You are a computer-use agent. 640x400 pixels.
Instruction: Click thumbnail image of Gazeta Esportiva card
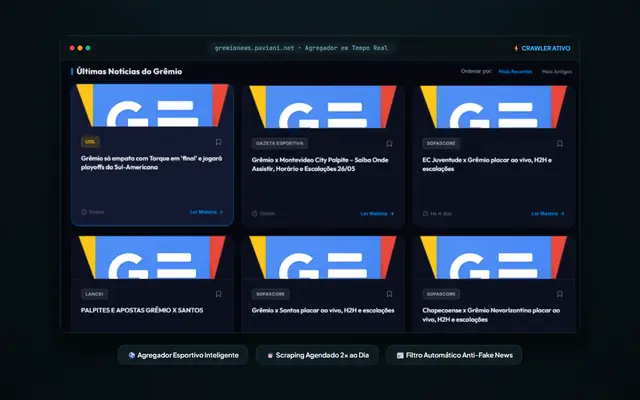[323, 107]
